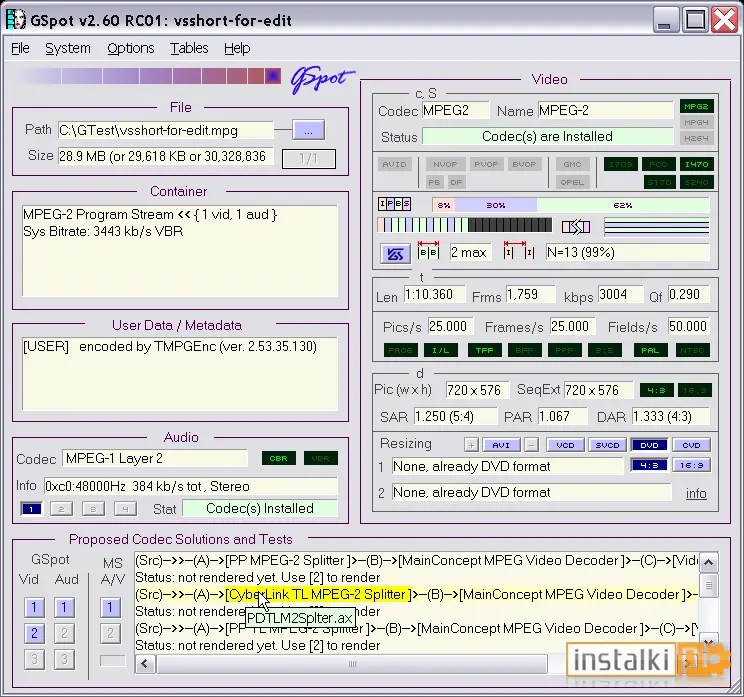Click the S240 colorimetry indicator

tap(696, 182)
